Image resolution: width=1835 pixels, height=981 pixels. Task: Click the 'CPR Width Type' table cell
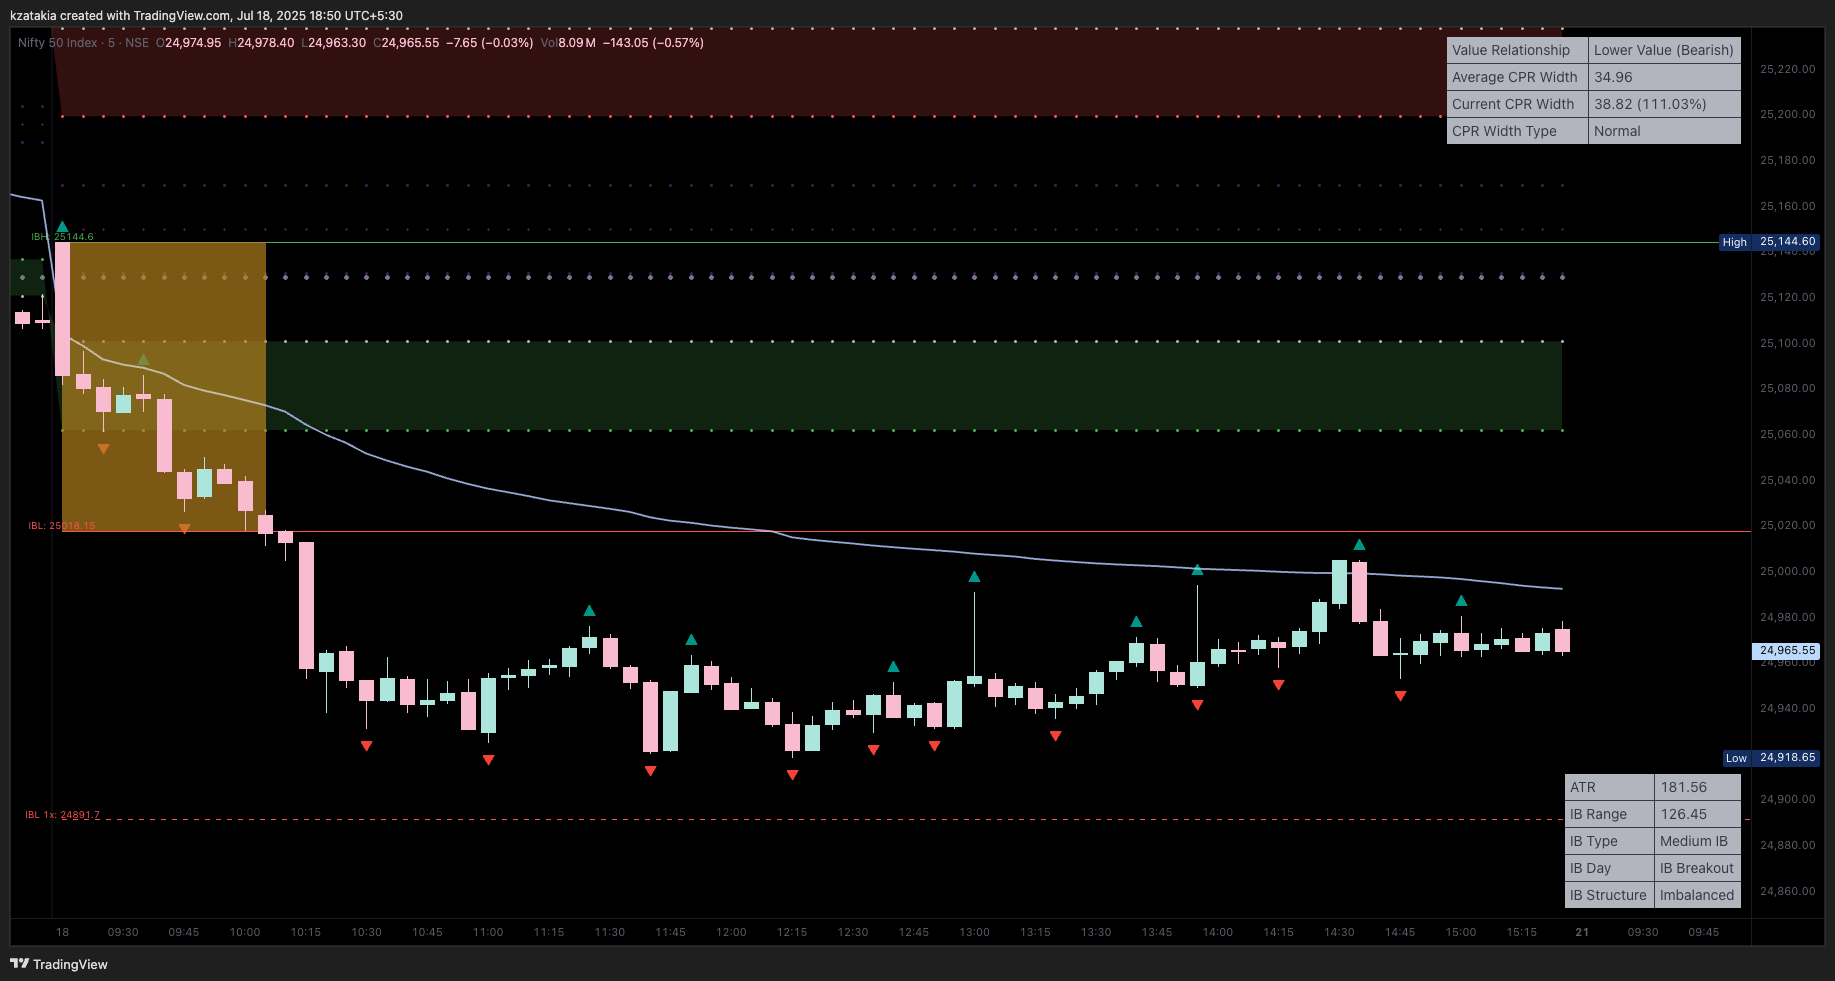pyautogui.click(x=1517, y=131)
